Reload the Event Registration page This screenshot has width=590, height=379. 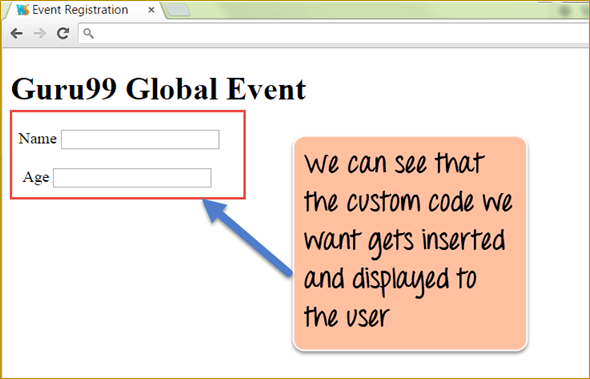[x=63, y=33]
